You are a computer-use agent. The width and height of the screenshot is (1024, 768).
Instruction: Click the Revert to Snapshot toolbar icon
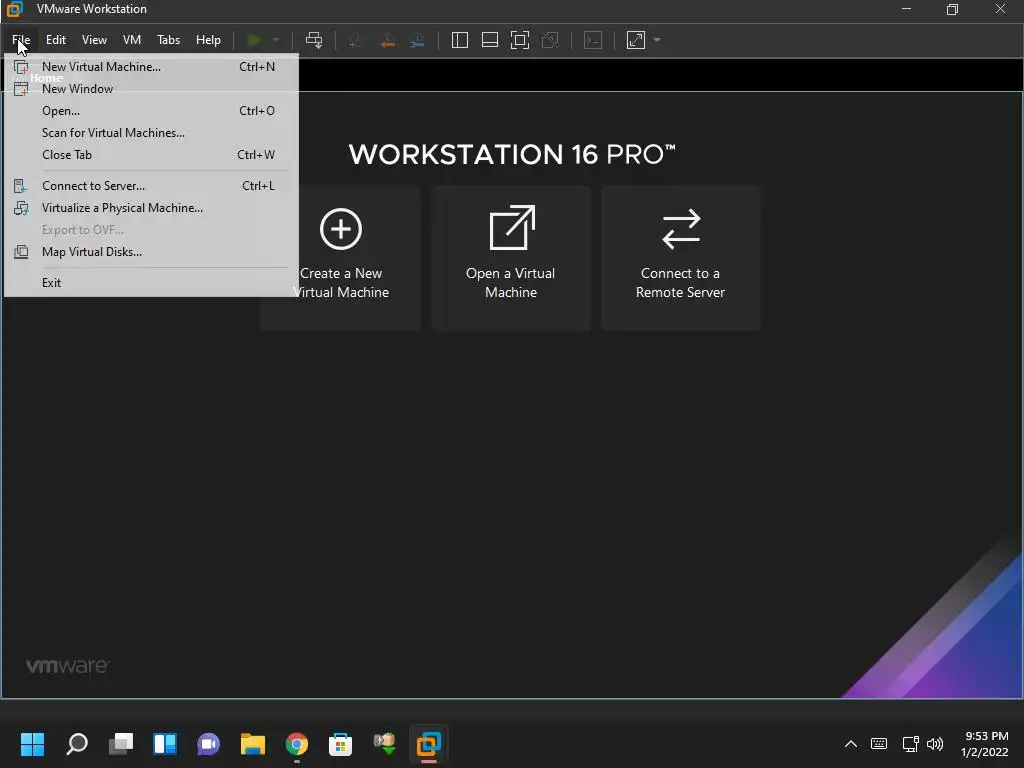(387, 40)
